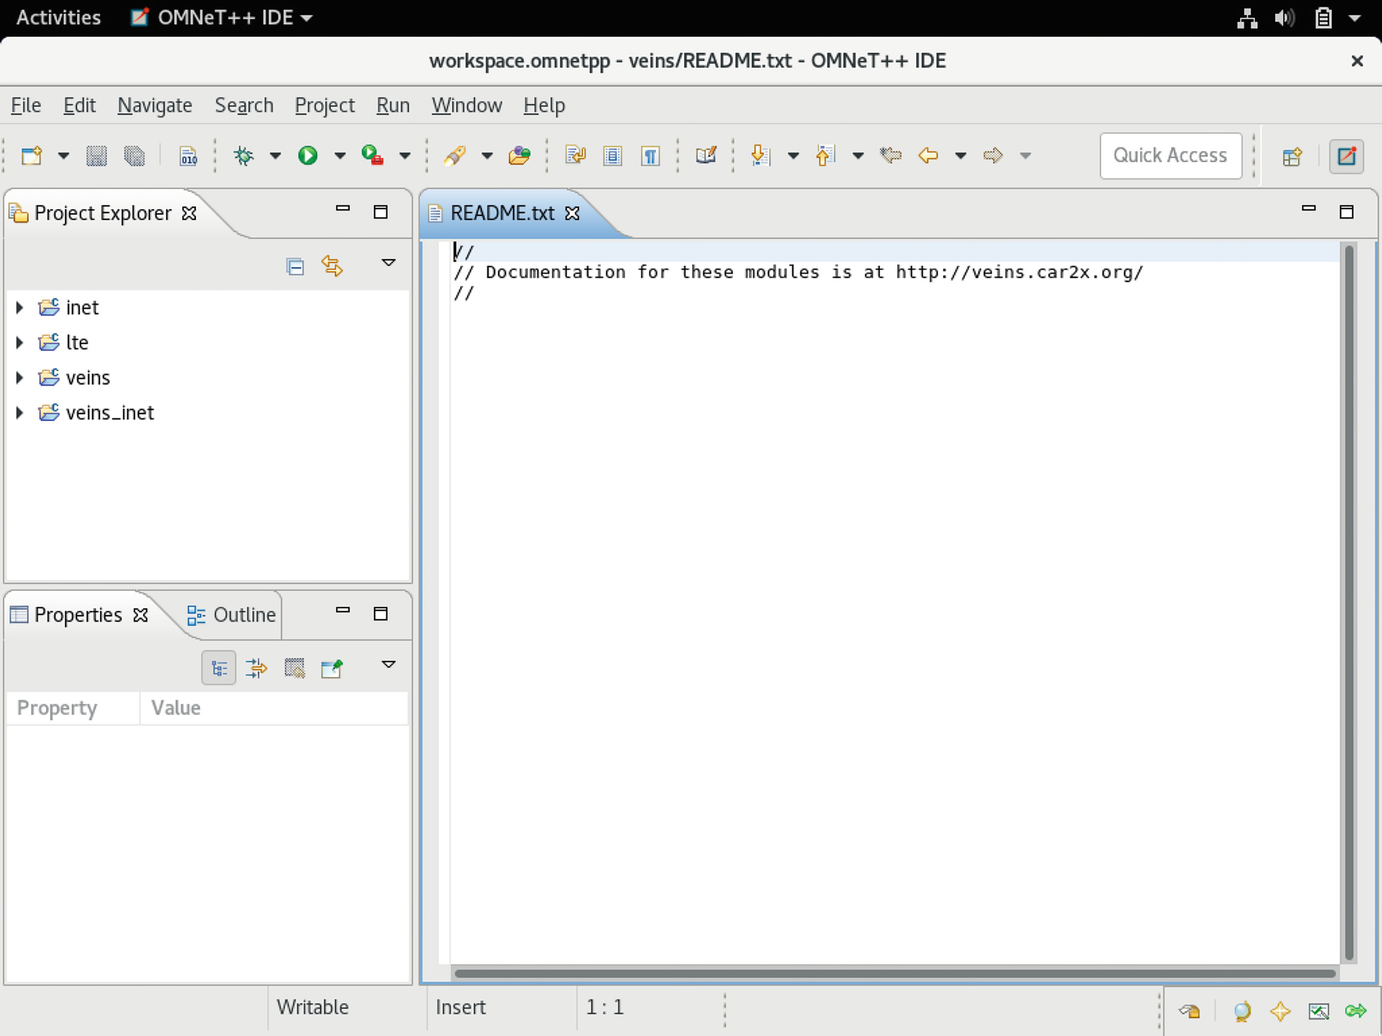Go to Previous Annotation icon

point(825,155)
